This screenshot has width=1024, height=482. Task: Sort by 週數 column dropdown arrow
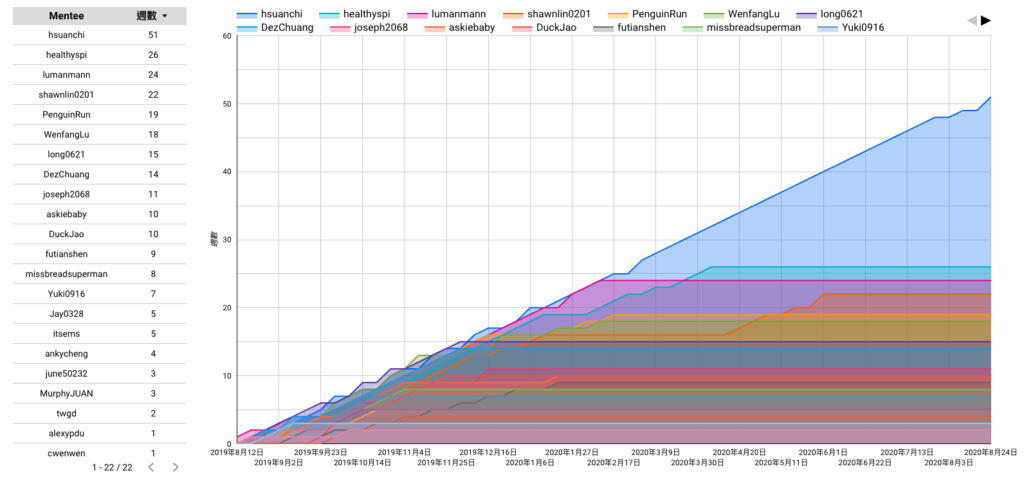pyautogui.click(x=164, y=16)
